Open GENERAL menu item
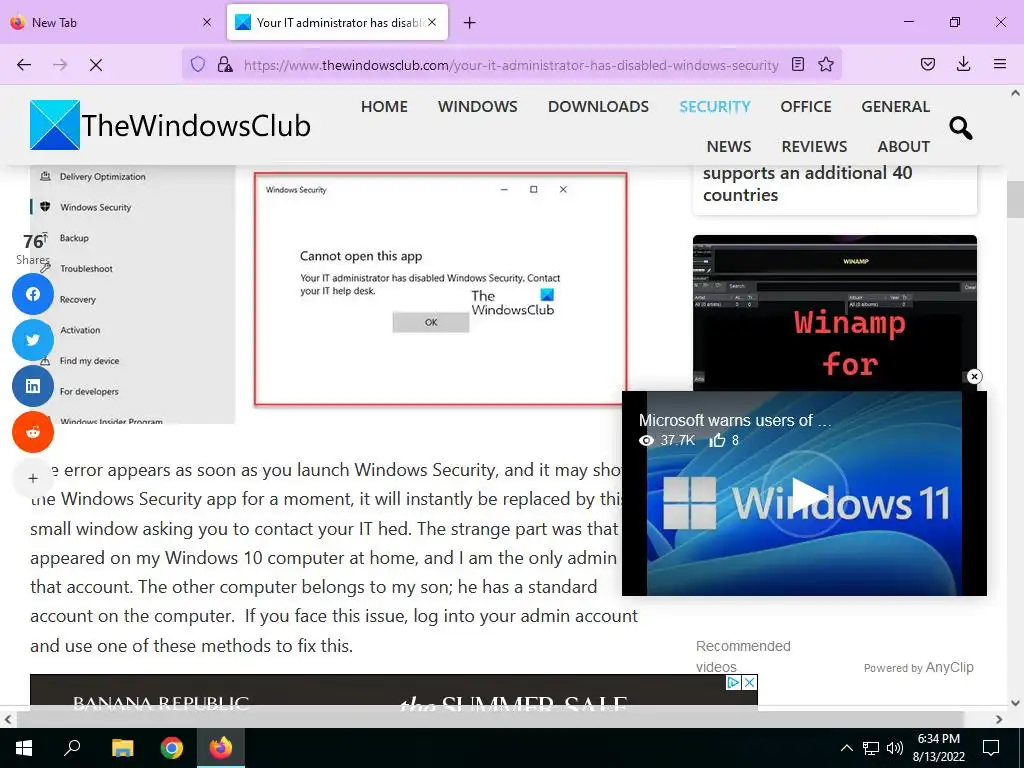 [895, 106]
